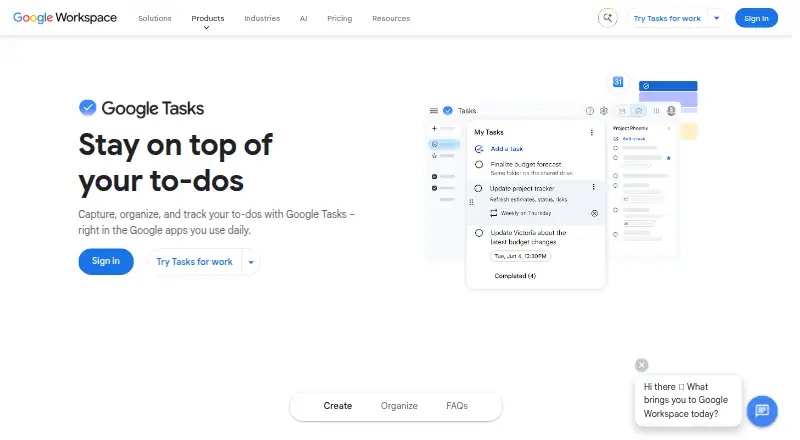This screenshot has width=800, height=440.
Task: Remove the Weekly on Thursday recurrence with the X icon
Action: [x=594, y=213]
